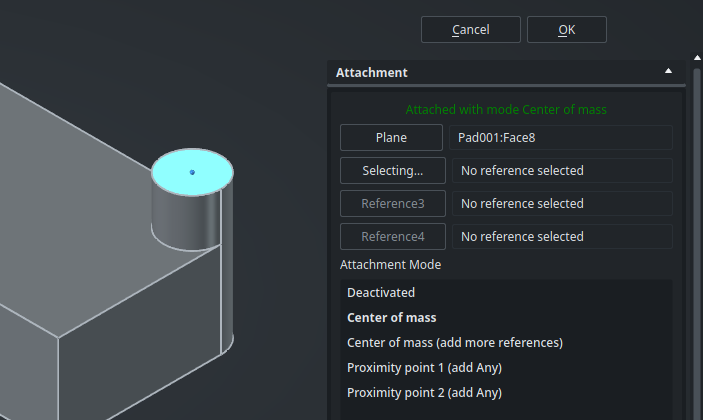
Task: Select Proximity point 1 mode
Action: pos(424,368)
